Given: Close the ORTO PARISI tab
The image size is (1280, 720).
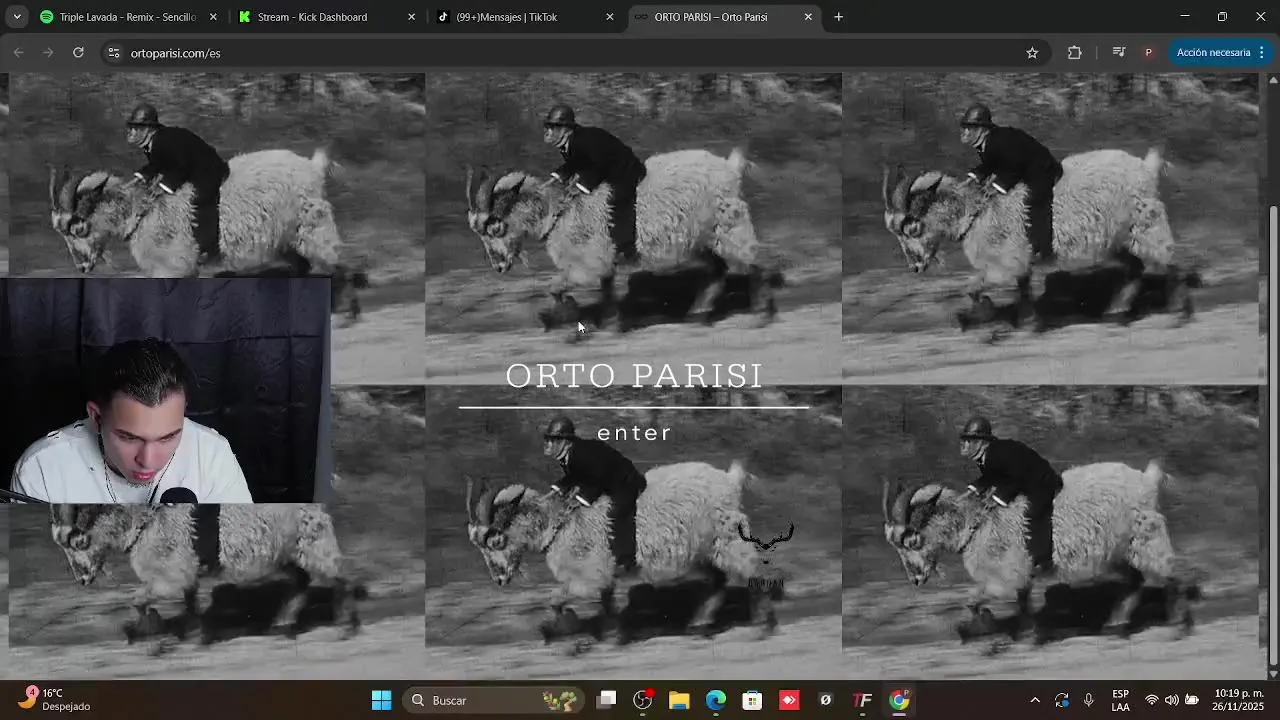Looking at the screenshot, I should pos(808,17).
